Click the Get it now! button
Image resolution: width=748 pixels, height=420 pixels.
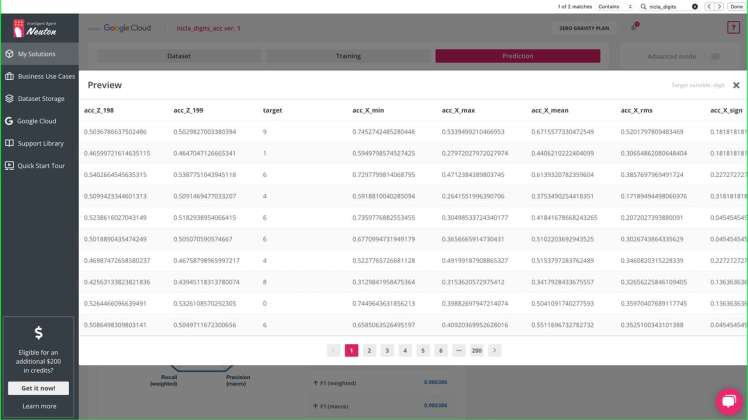click(x=38, y=388)
